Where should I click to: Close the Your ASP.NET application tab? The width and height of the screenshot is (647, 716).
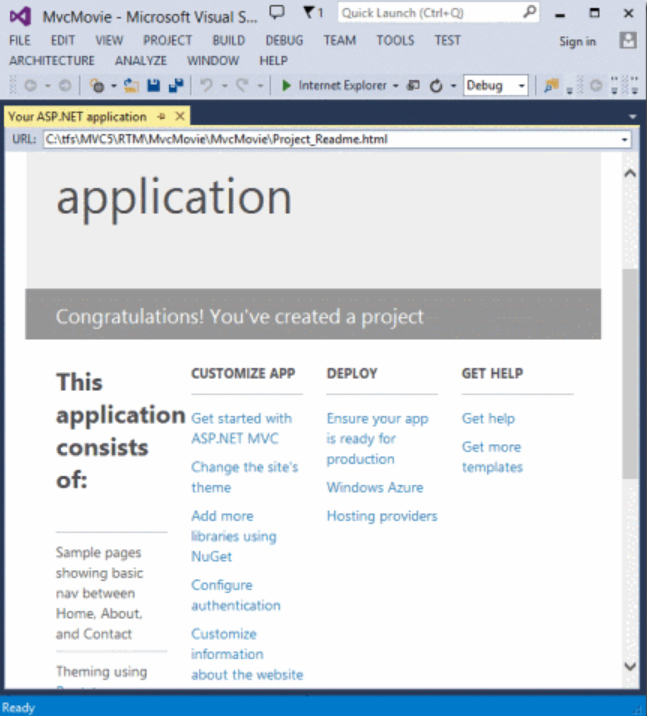180,116
